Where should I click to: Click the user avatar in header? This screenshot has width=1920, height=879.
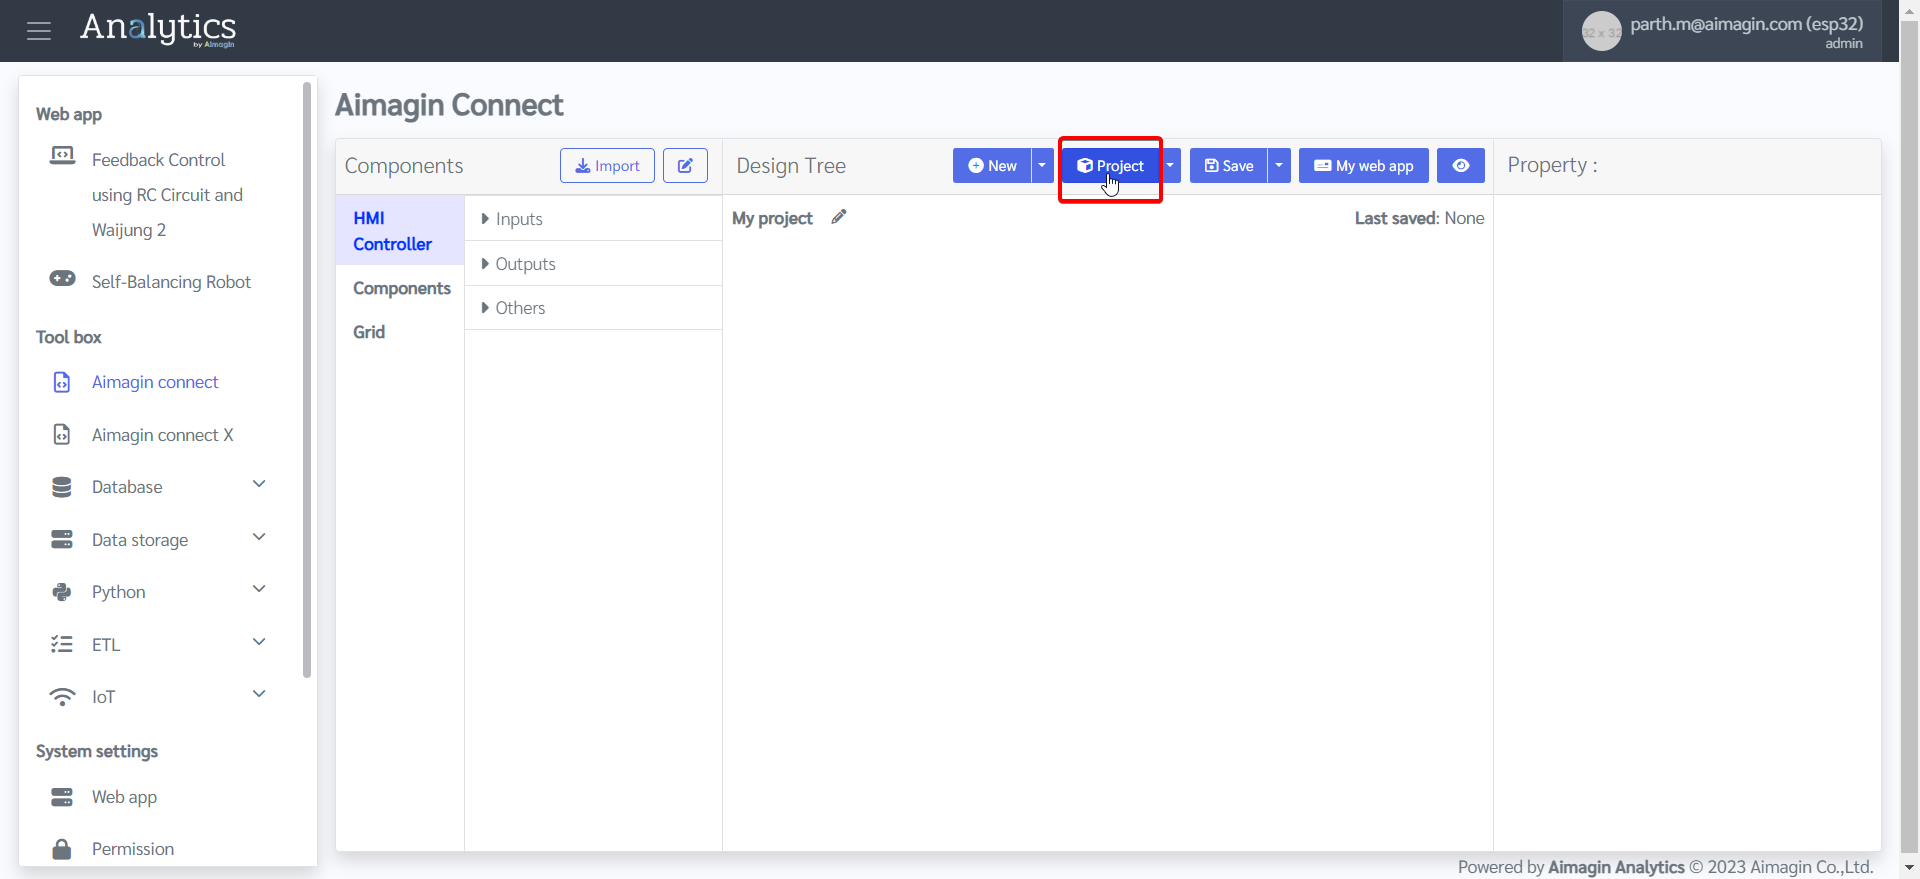coord(1600,32)
